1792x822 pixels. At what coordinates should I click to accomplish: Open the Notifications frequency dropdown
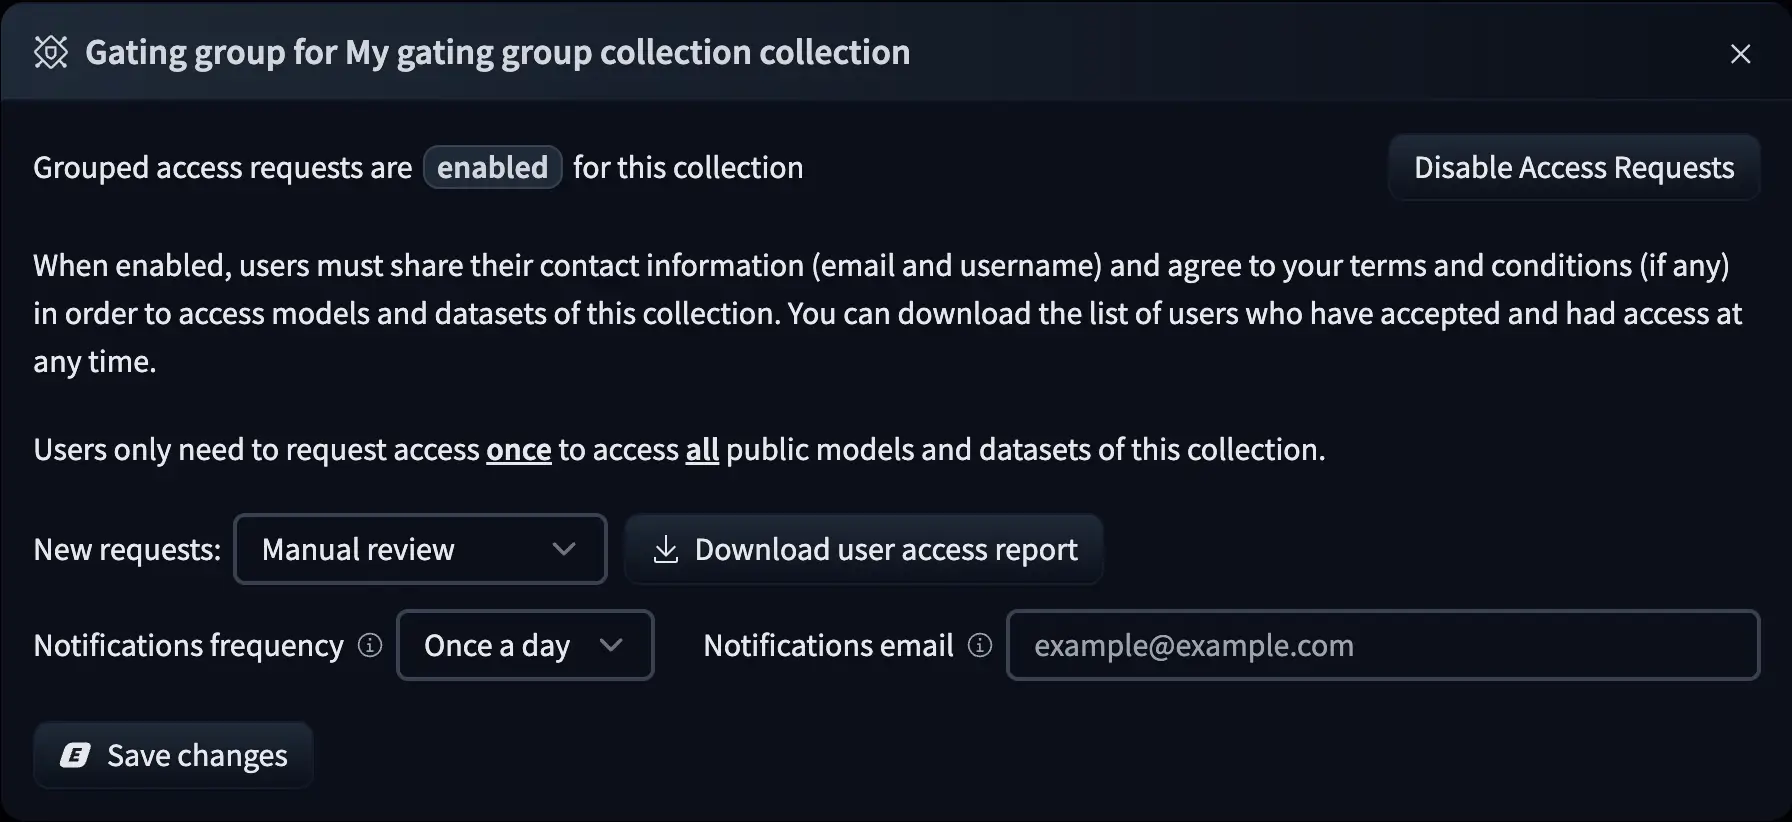pos(525,645)
